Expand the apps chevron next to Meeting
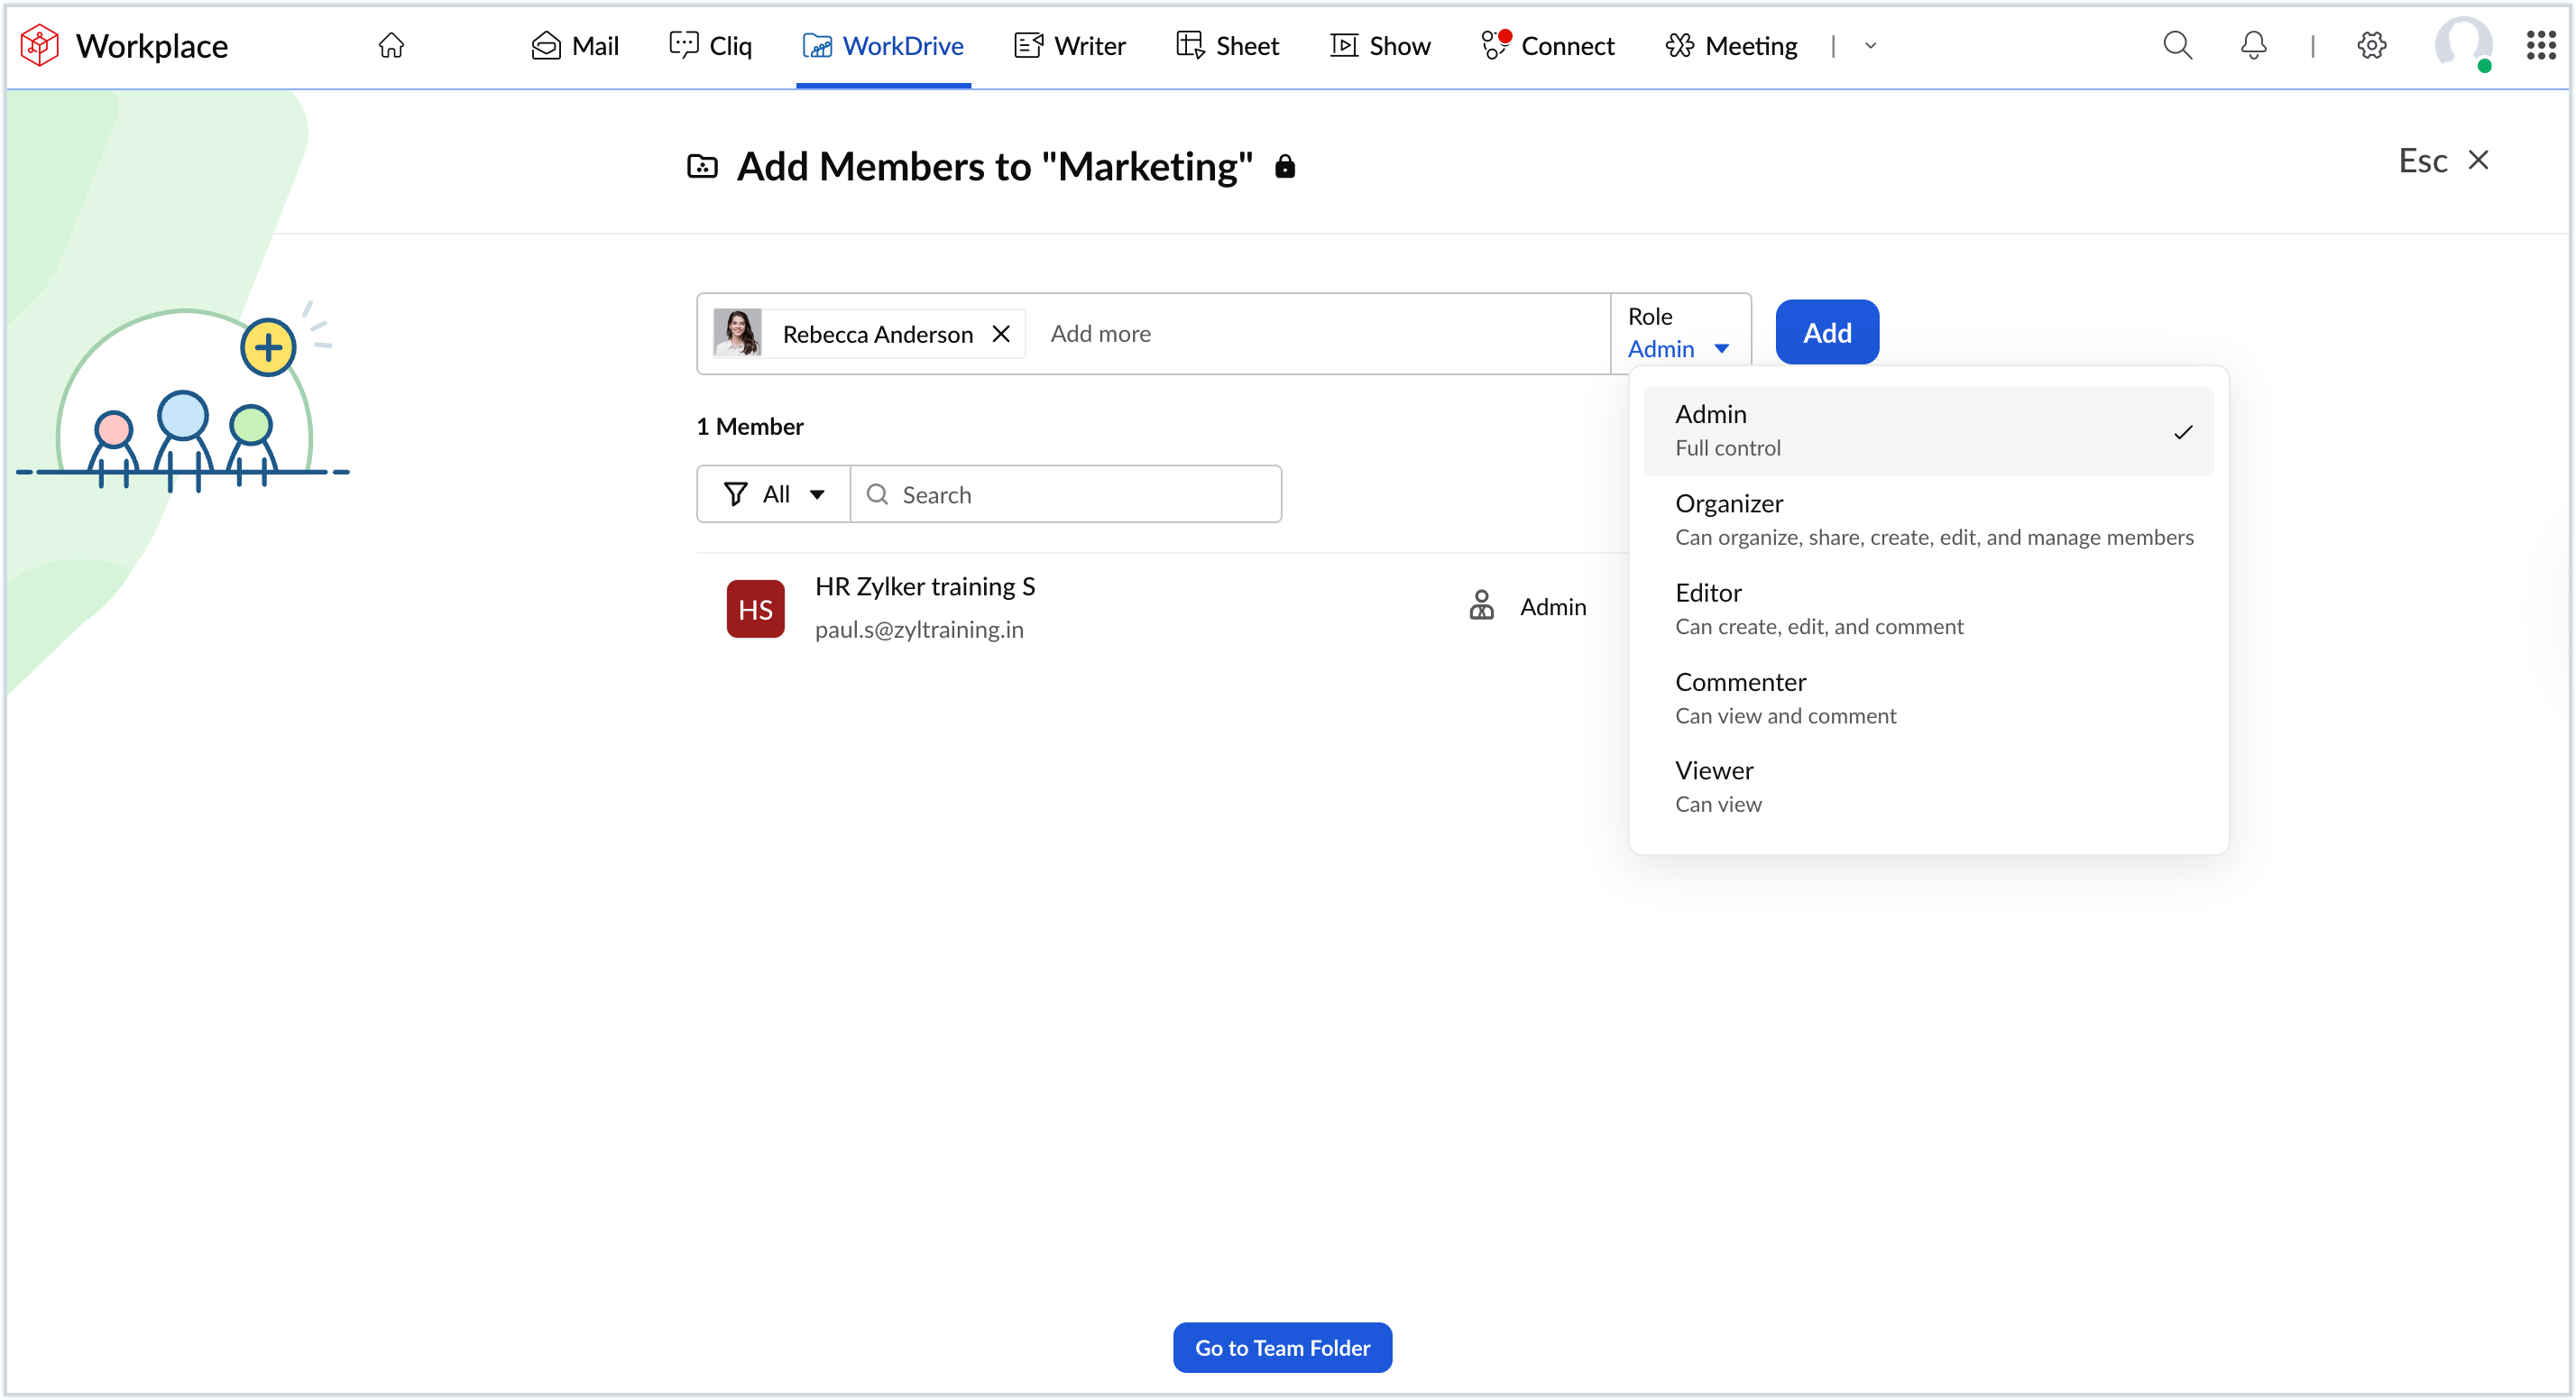Viewport: 2576px width, 1400px height. click(x=1871, y=46)
